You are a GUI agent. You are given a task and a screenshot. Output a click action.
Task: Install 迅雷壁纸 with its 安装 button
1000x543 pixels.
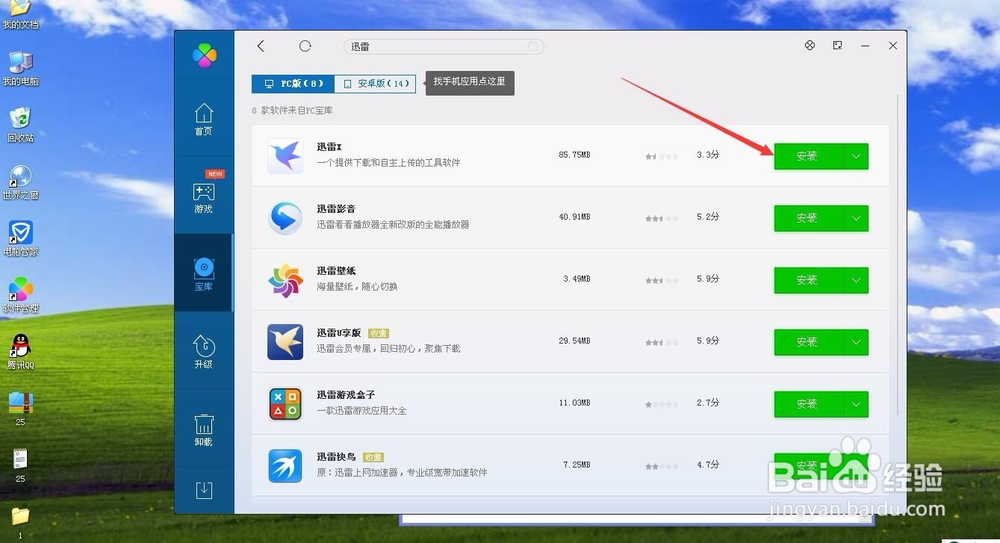(808, 280)
